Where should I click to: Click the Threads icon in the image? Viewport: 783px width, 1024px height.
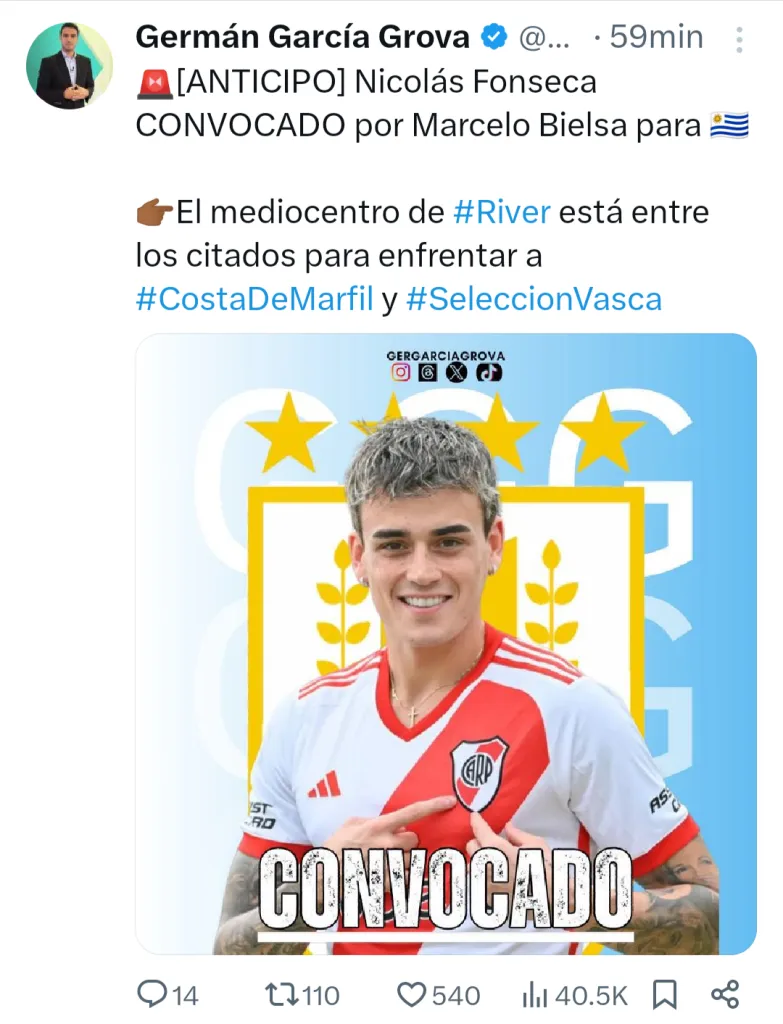[x=428, y=372]
